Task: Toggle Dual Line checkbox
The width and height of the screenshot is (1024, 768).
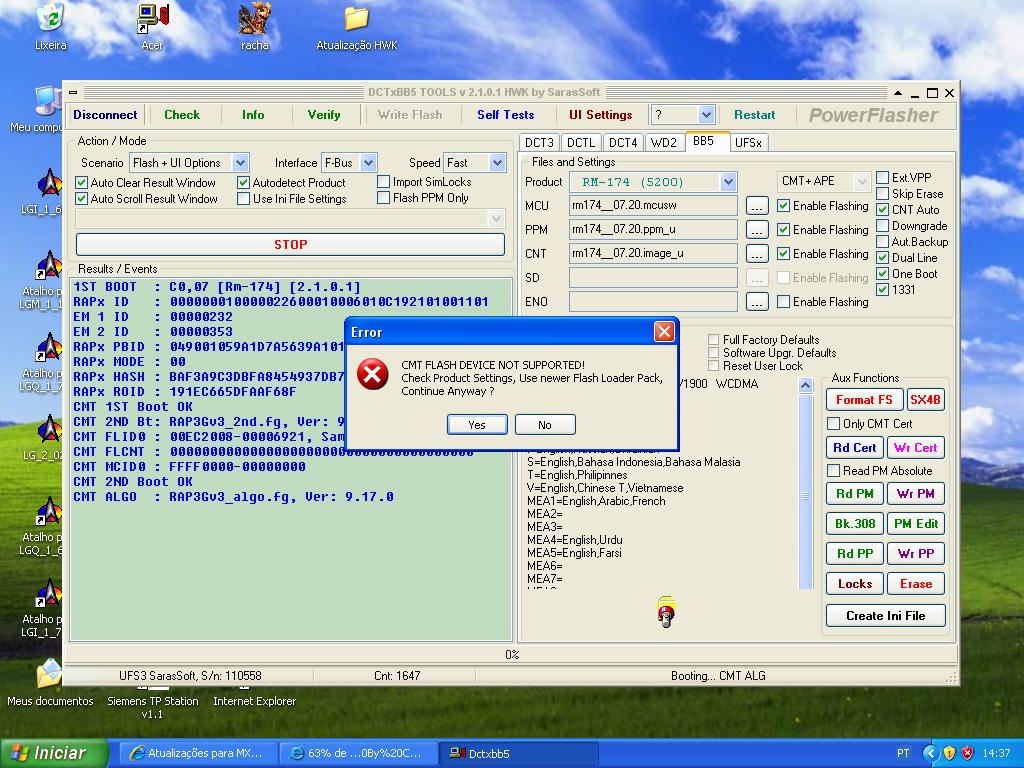Action: [x=882, y=257]
